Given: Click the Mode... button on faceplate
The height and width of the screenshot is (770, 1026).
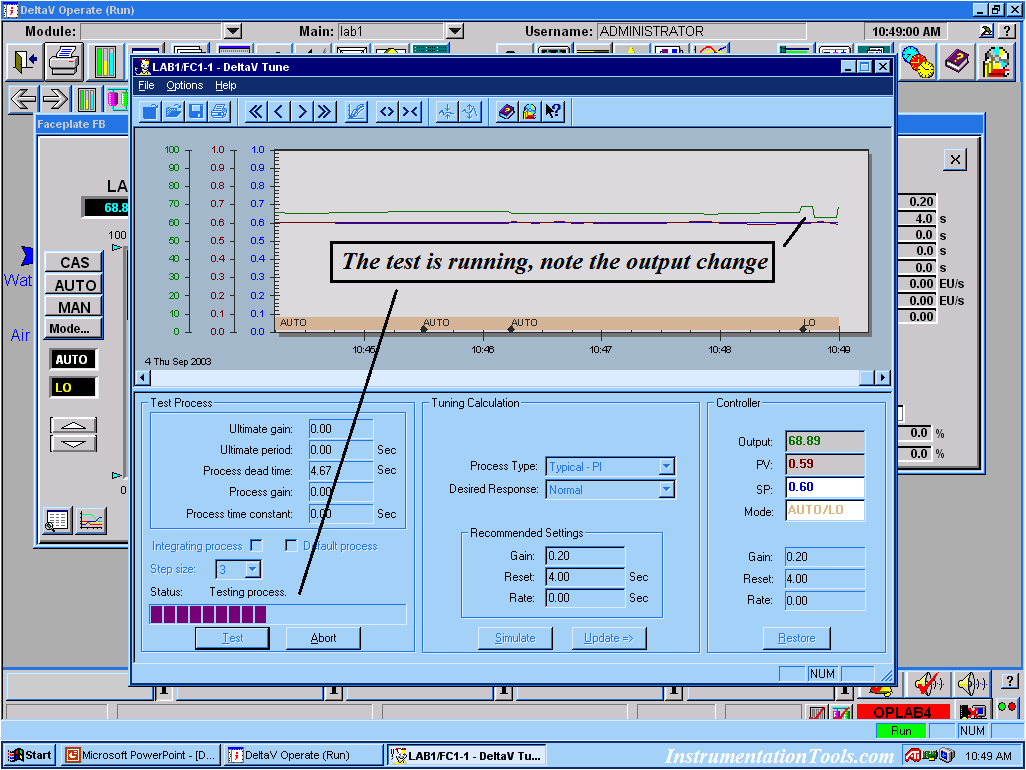Looking at the screenshot, I should [74, 328].
